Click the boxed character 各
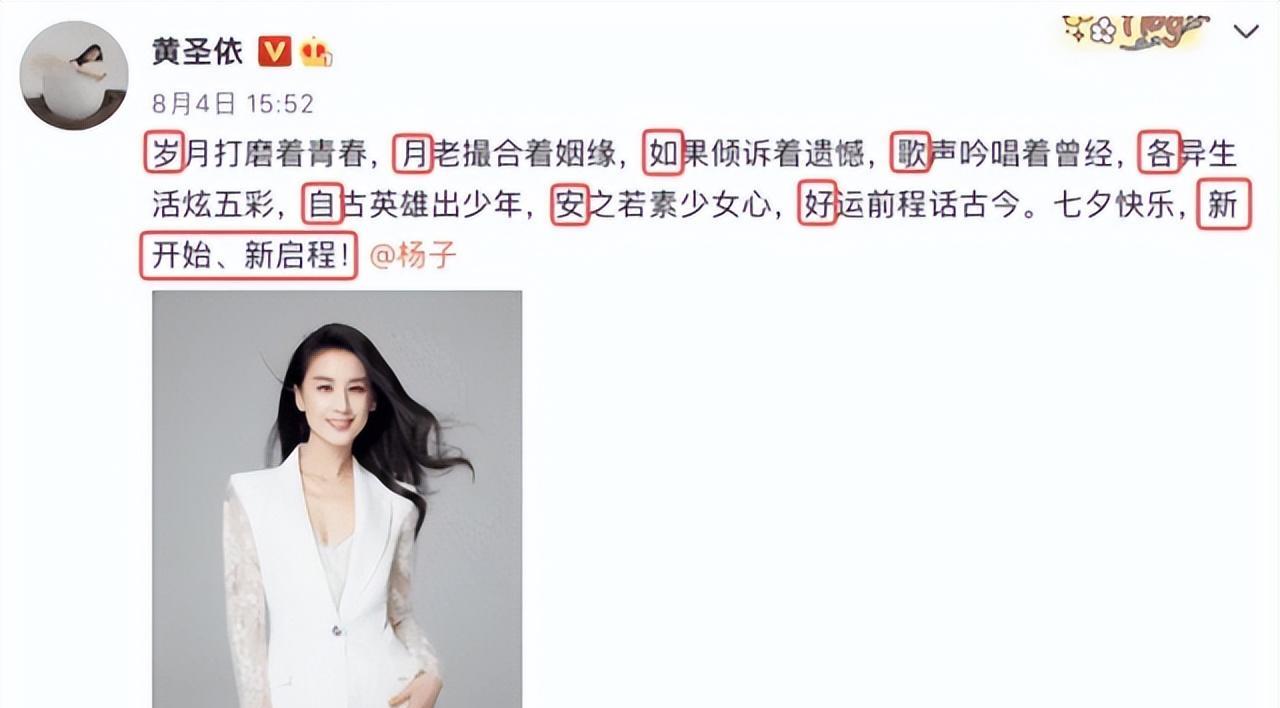Viewport: 1280px width, 708px height. coord(1160,154)
